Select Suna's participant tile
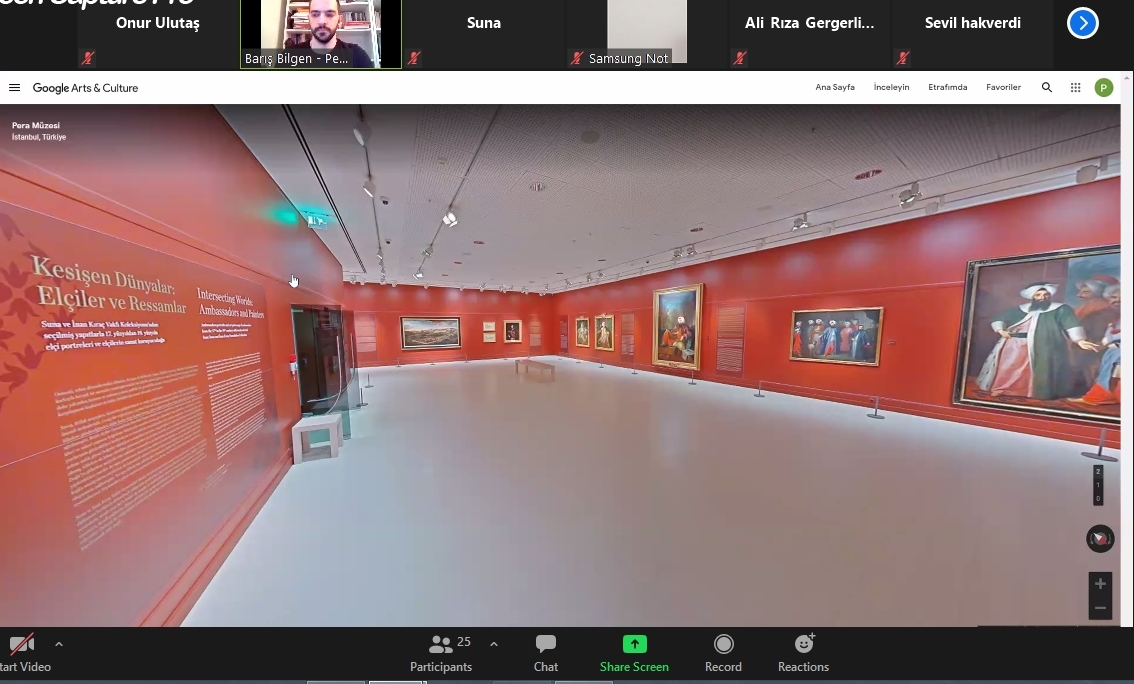The height and width of the screenshot is (684, 1134). (483, 34)
